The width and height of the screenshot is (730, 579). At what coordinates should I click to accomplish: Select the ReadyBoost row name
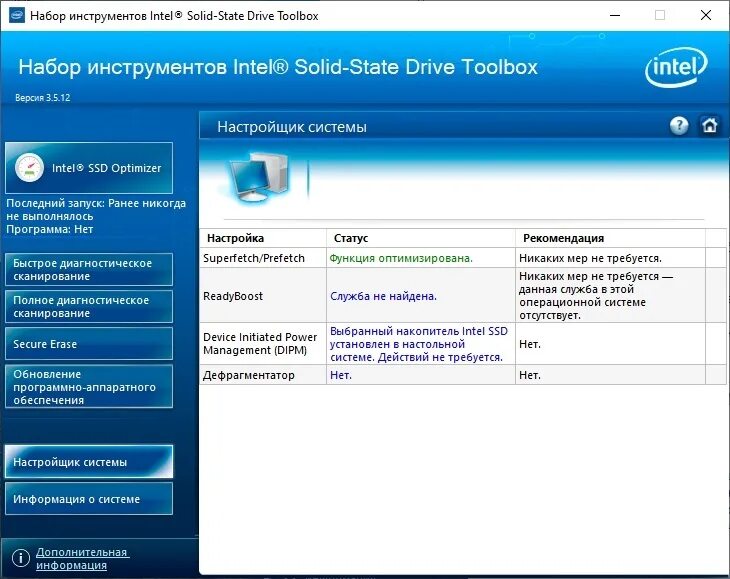pyautogui.click(x=233, y=296)
